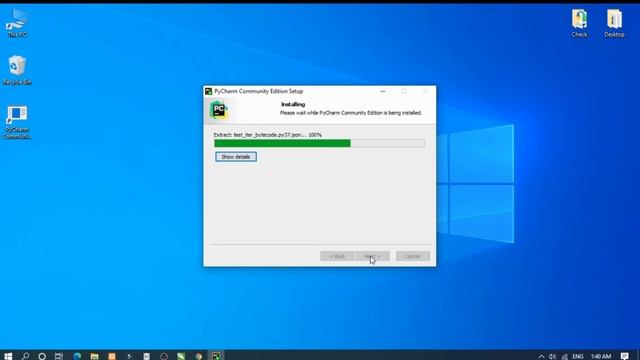This screenshot has width=640, height=360.
Task: Open Task View
Action: coord(59,356)
